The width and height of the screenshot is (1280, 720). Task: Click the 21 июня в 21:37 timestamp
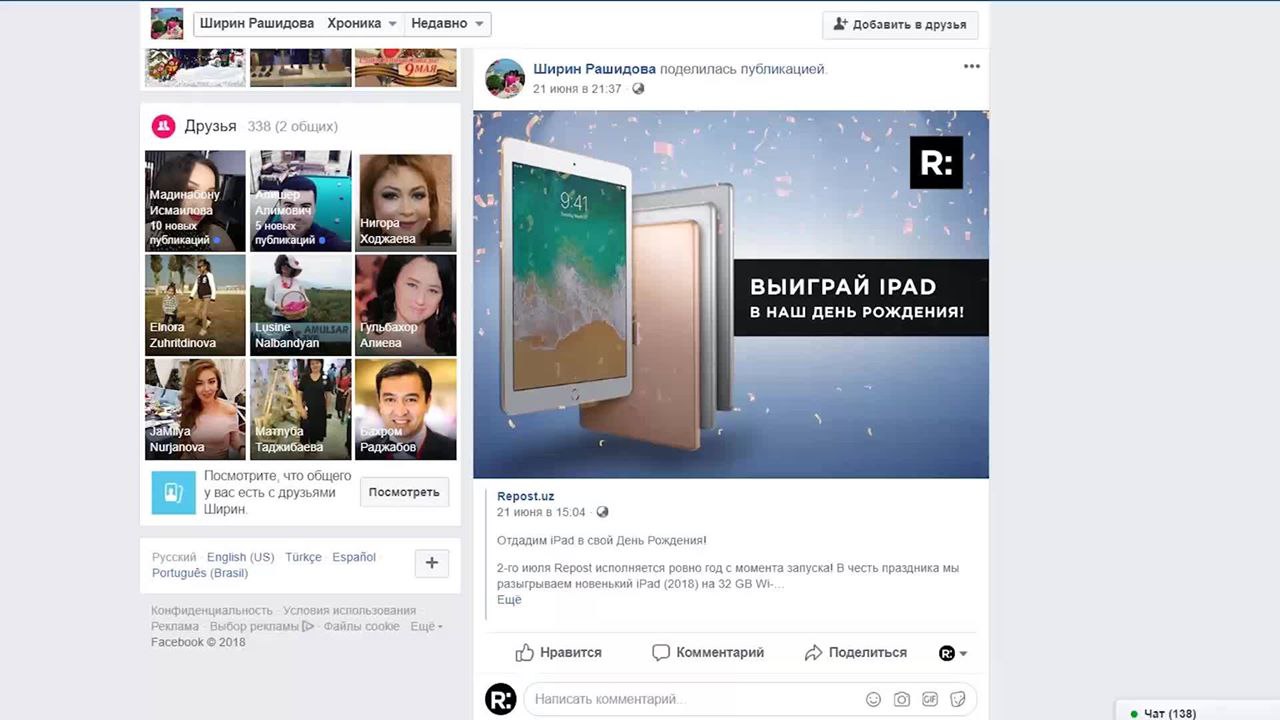[577, 89]
